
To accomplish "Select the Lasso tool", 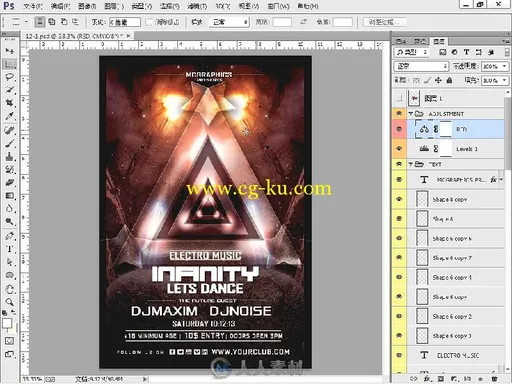I will 9,77.
